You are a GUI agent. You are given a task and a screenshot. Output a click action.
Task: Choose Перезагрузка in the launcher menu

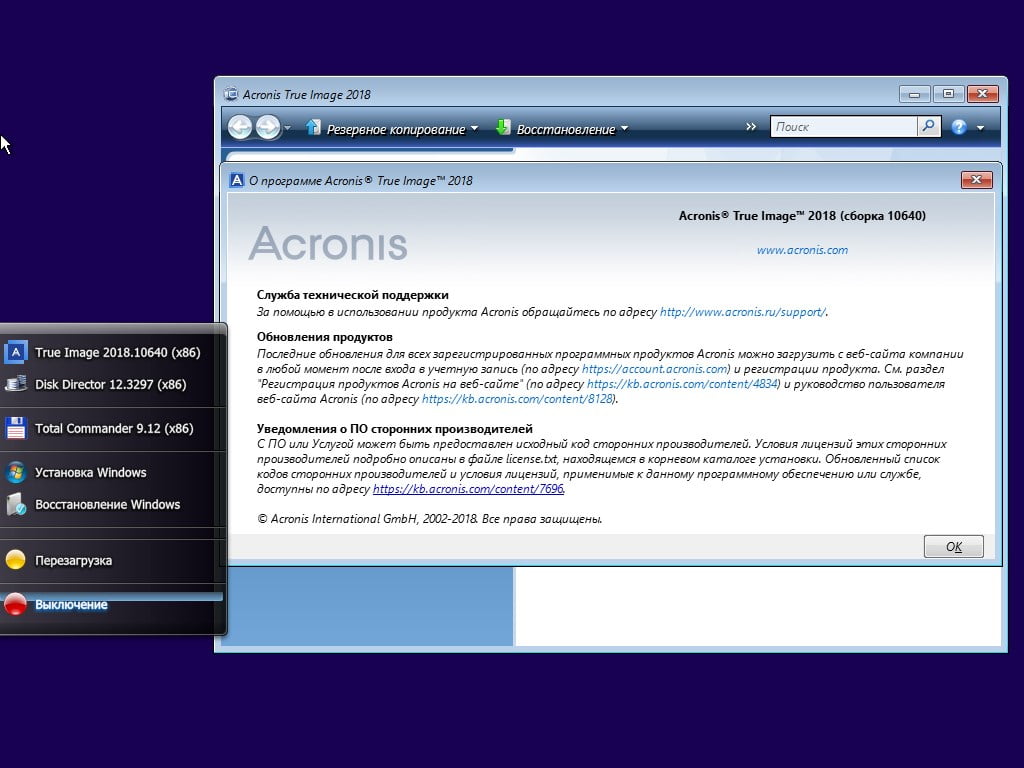[x=73, y=560]
